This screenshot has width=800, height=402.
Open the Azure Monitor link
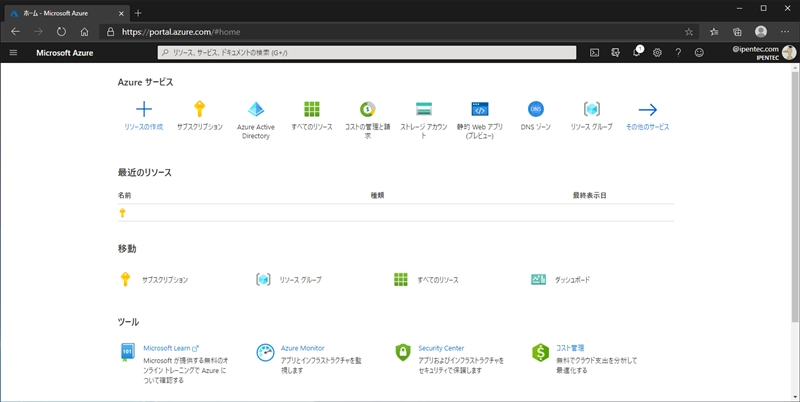click(303, 348)
